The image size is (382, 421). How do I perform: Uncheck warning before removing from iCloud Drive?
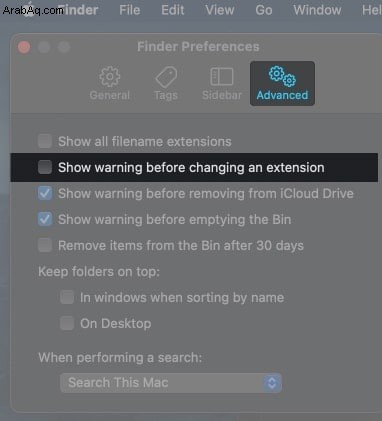(45, 193)
